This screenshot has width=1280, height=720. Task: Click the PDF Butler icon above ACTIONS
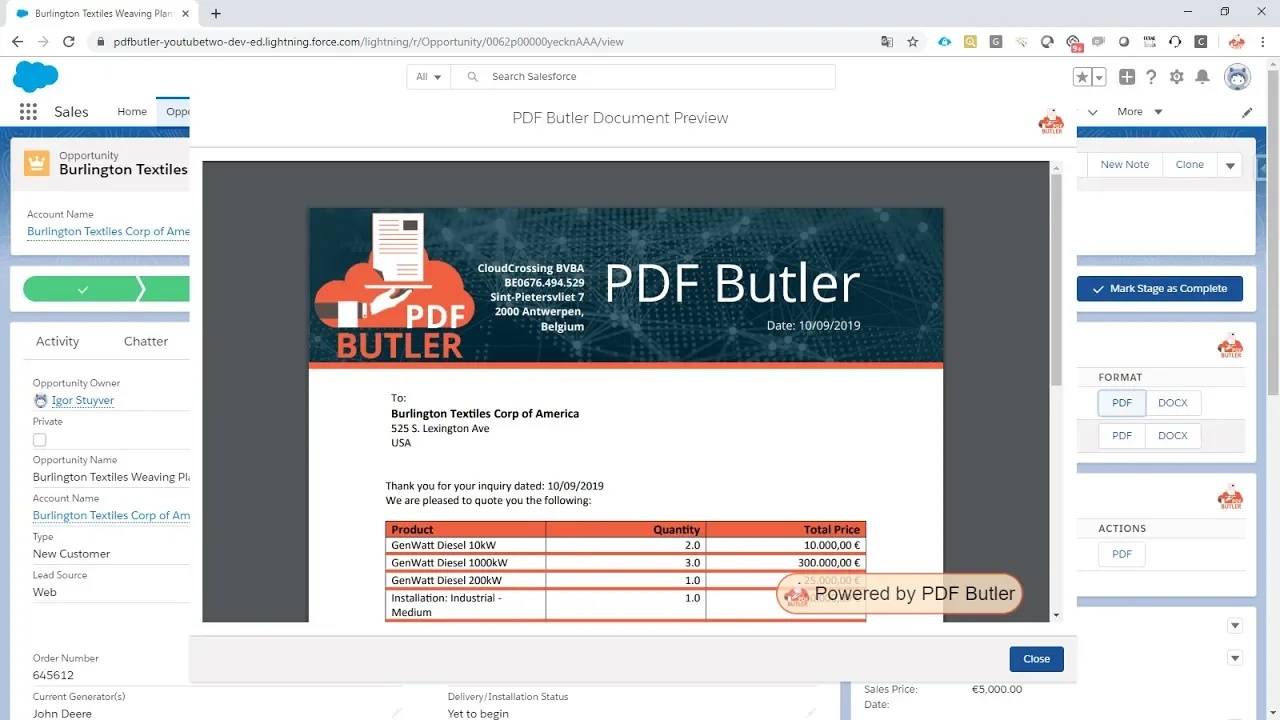click(x=1230, y=497)
